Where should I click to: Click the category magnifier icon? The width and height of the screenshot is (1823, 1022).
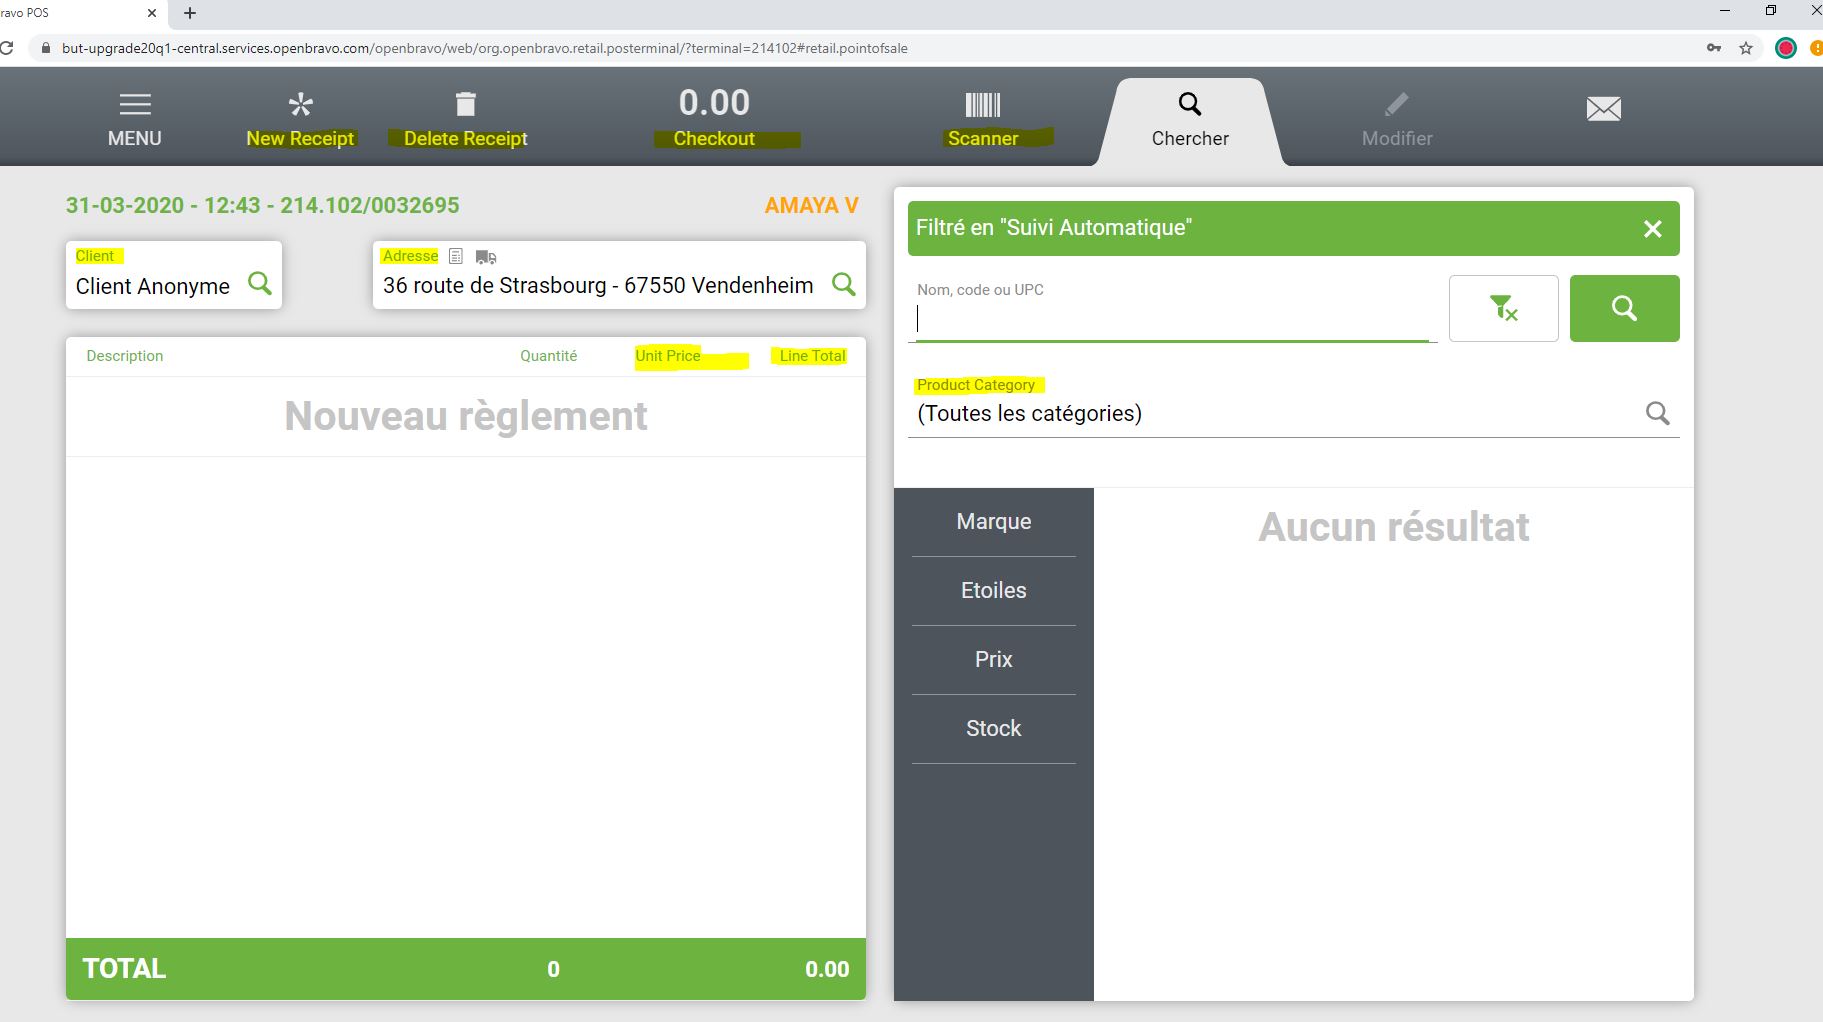pos(1658,413)
